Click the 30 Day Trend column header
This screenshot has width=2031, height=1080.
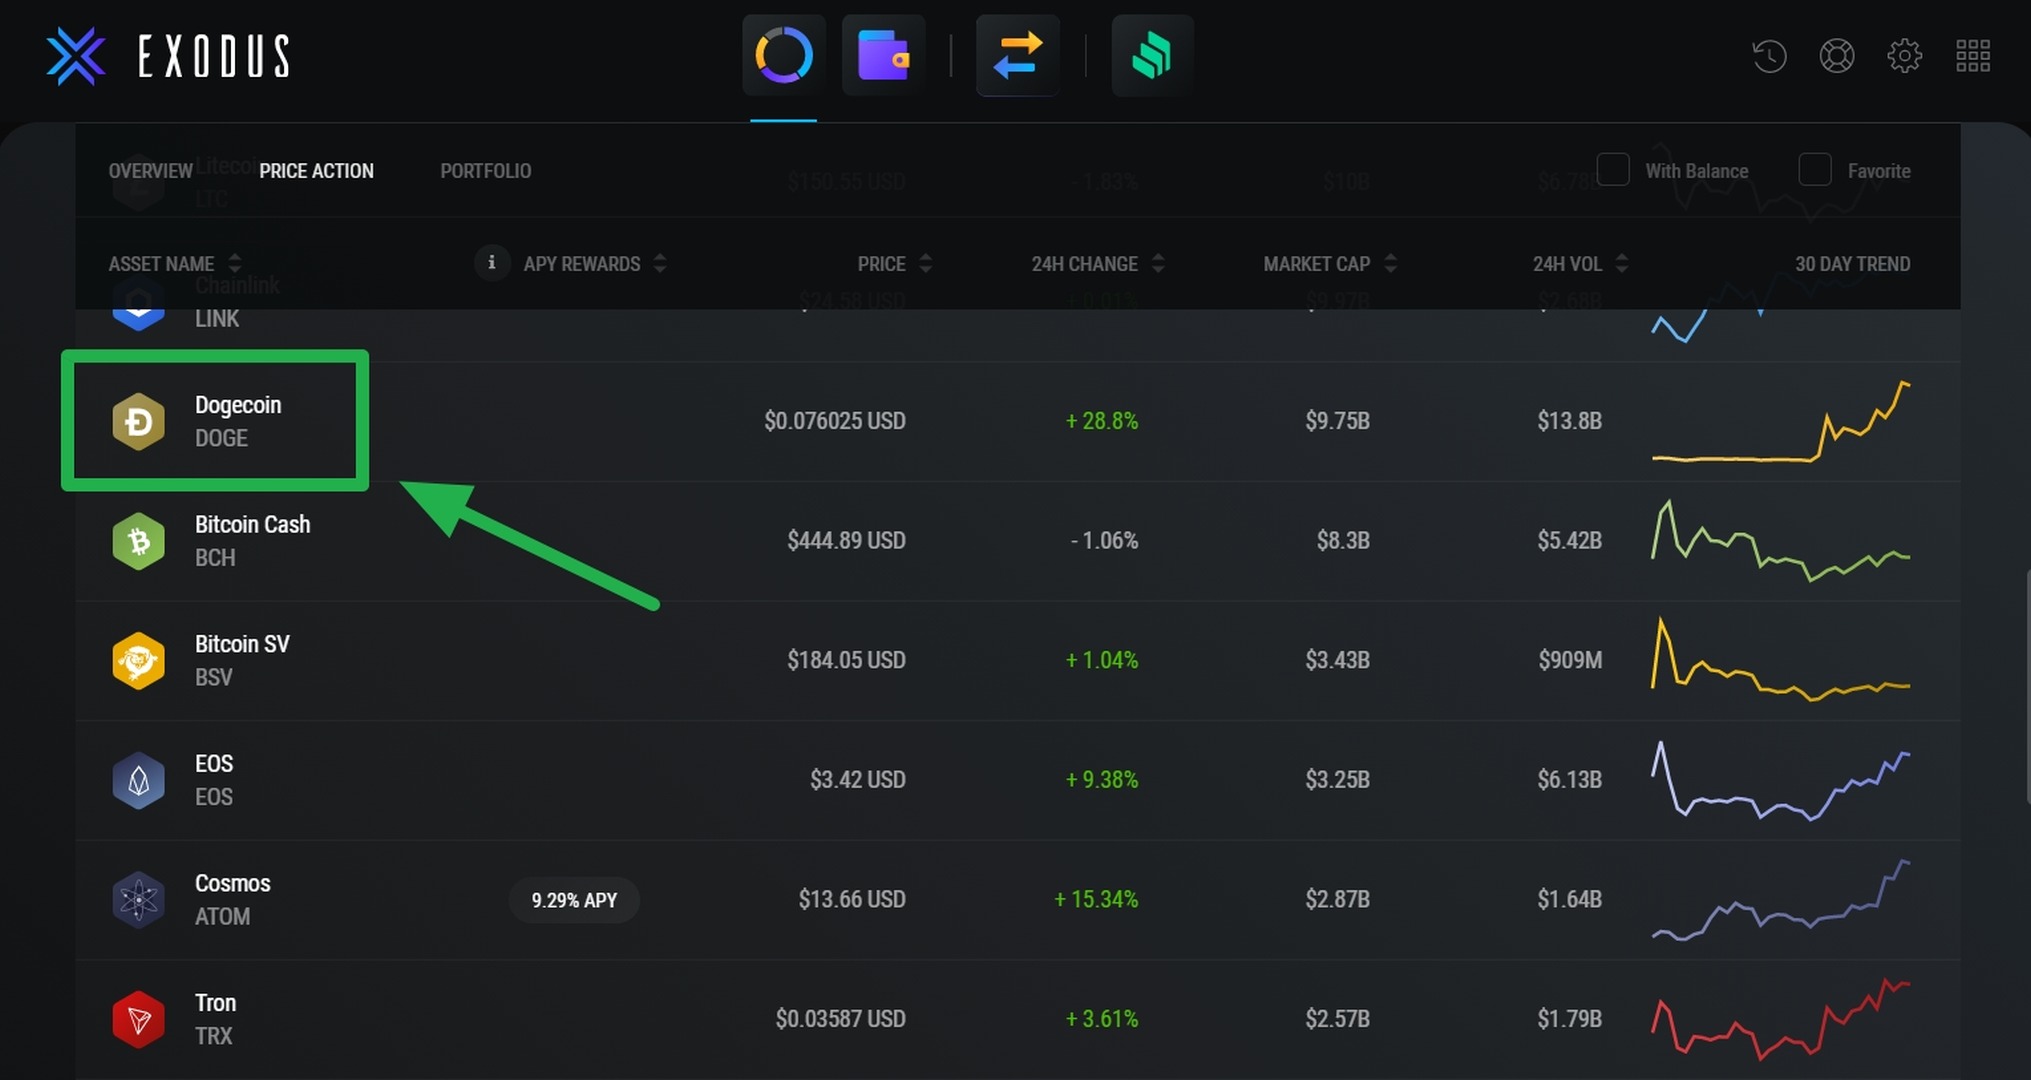(1852, 264)
